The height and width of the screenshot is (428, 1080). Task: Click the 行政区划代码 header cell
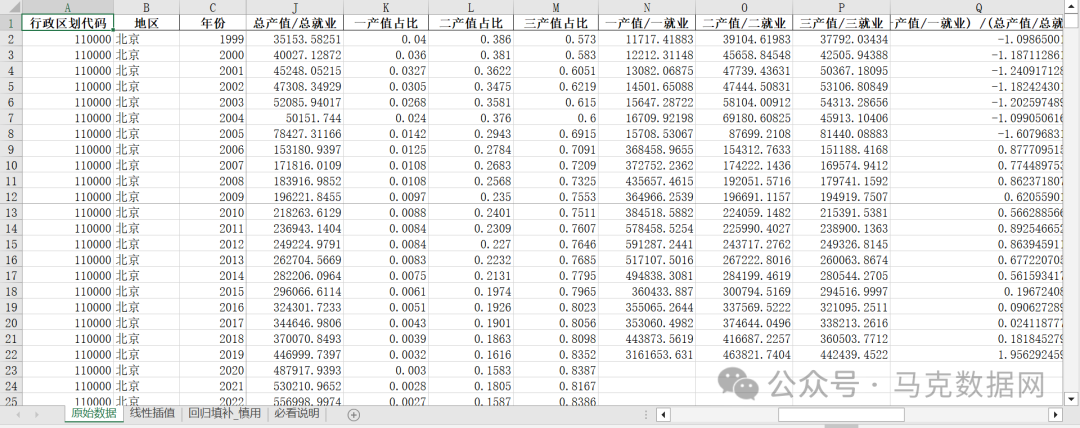(68, 23)
